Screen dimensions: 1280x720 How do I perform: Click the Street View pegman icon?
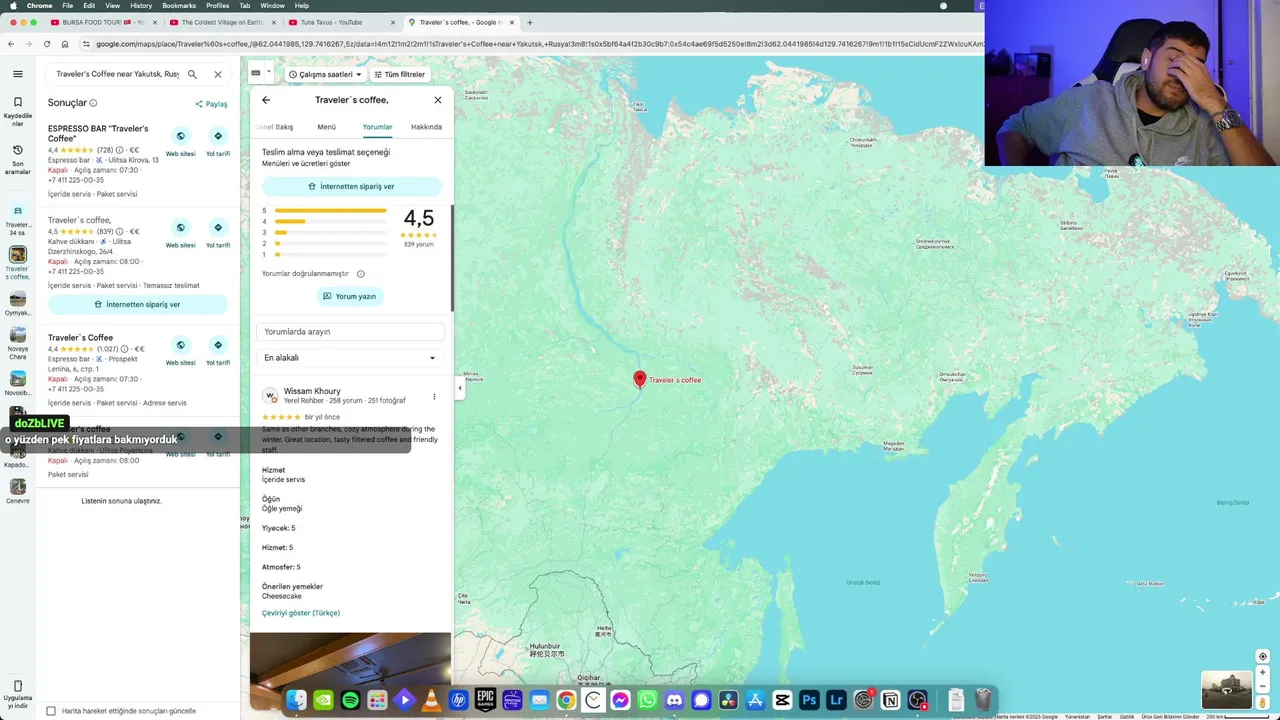coord(1263,703)
